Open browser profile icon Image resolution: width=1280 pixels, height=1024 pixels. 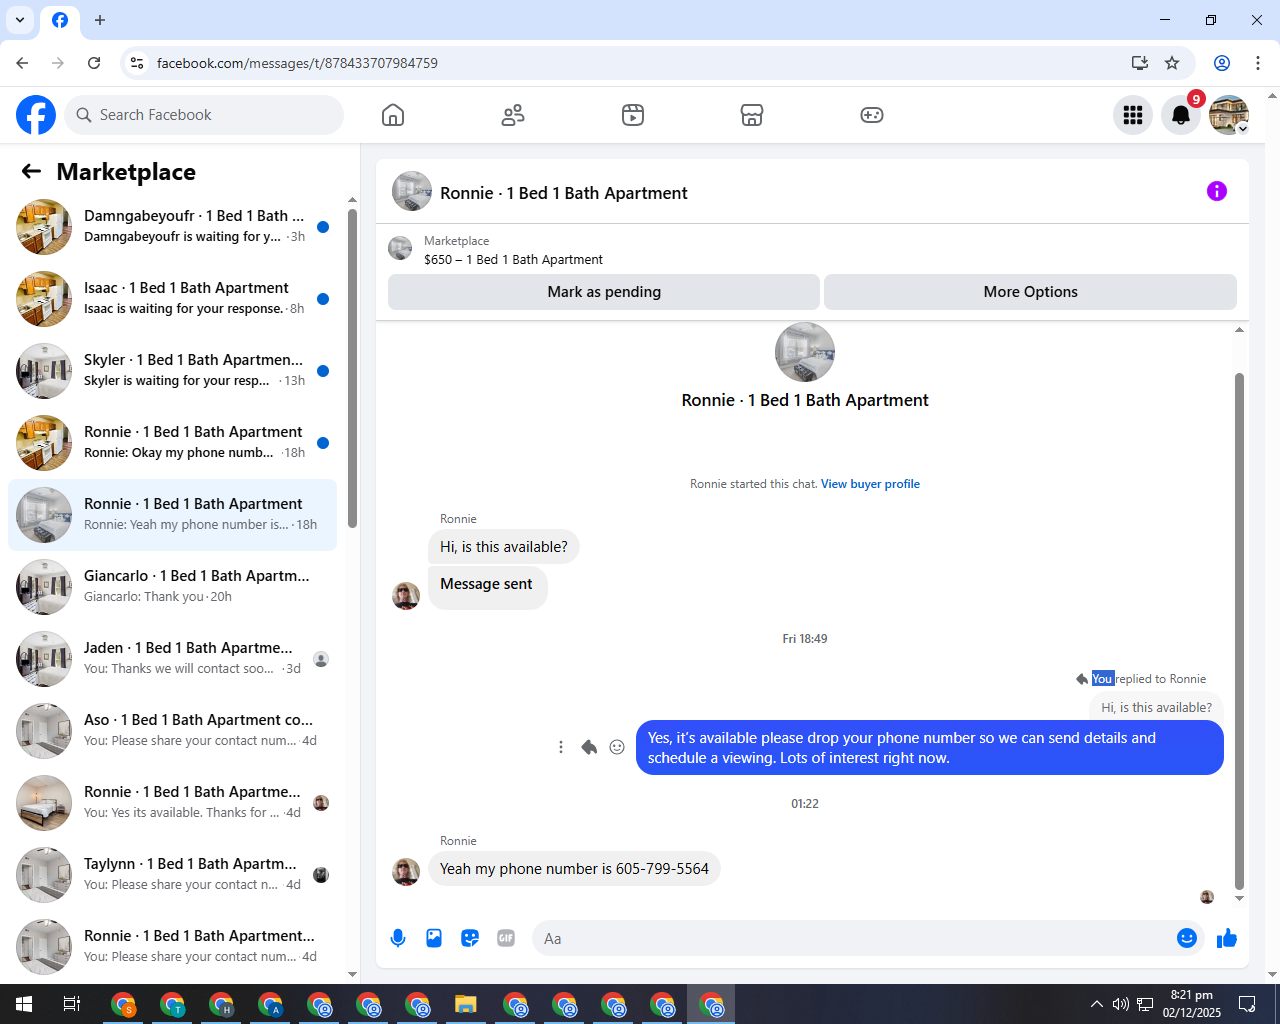click(x=1222, y=63)
